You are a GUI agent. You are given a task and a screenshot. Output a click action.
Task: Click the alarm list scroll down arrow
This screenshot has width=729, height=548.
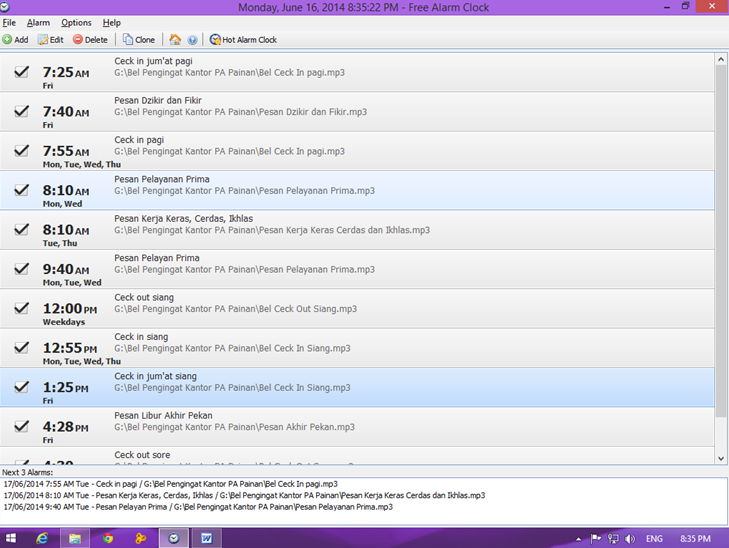(x=721, y=458)
